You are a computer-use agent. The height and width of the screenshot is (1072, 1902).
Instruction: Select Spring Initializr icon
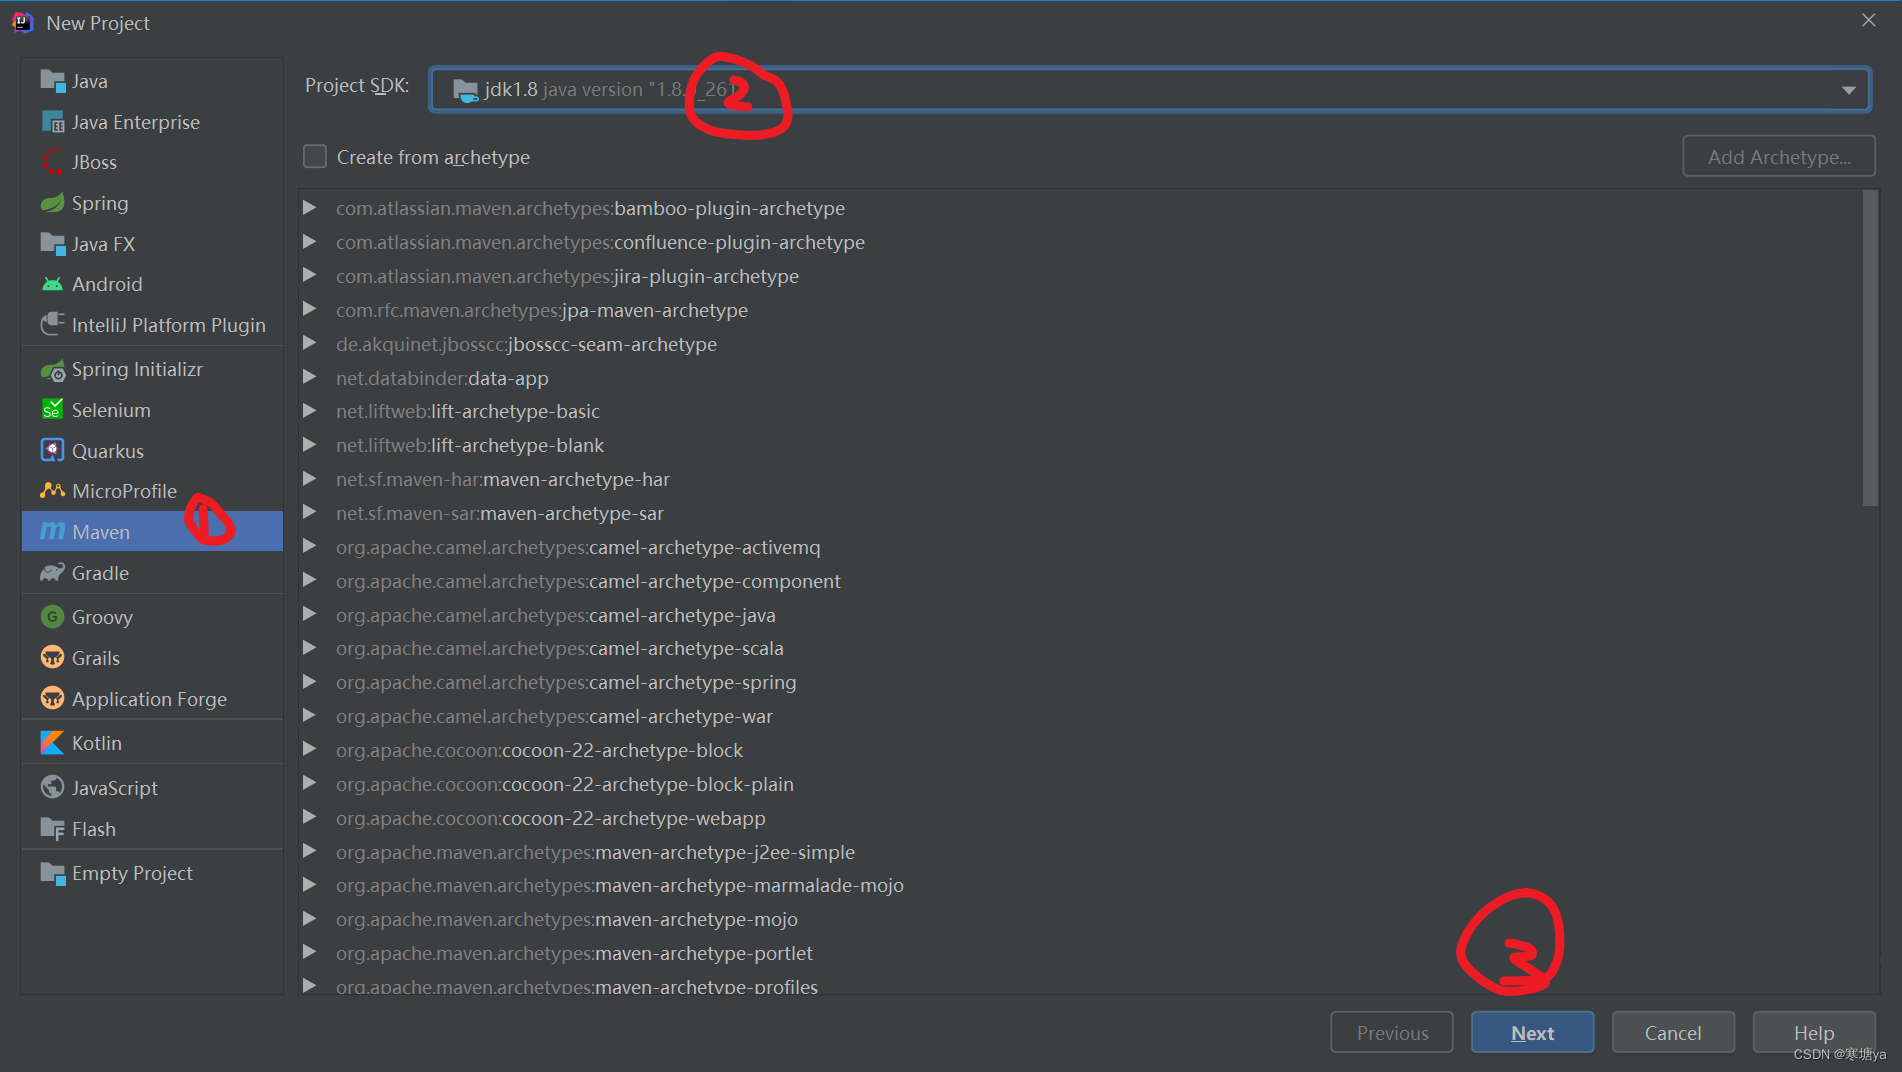click(x=52, y=370)
